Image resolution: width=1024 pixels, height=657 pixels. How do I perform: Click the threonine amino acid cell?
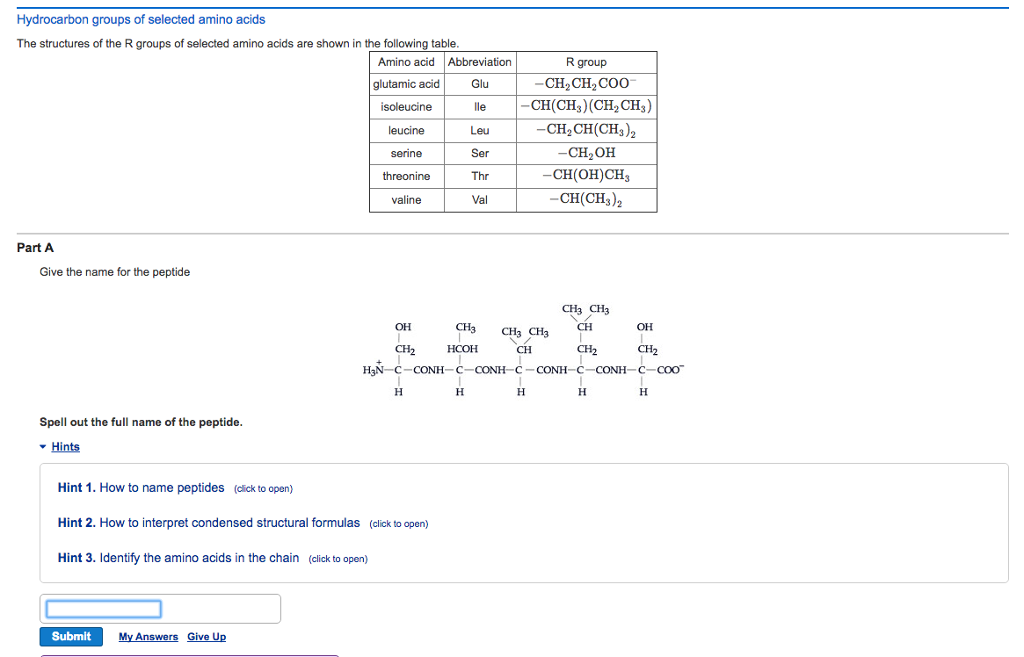pyautogui.click(x=406, y=176)
